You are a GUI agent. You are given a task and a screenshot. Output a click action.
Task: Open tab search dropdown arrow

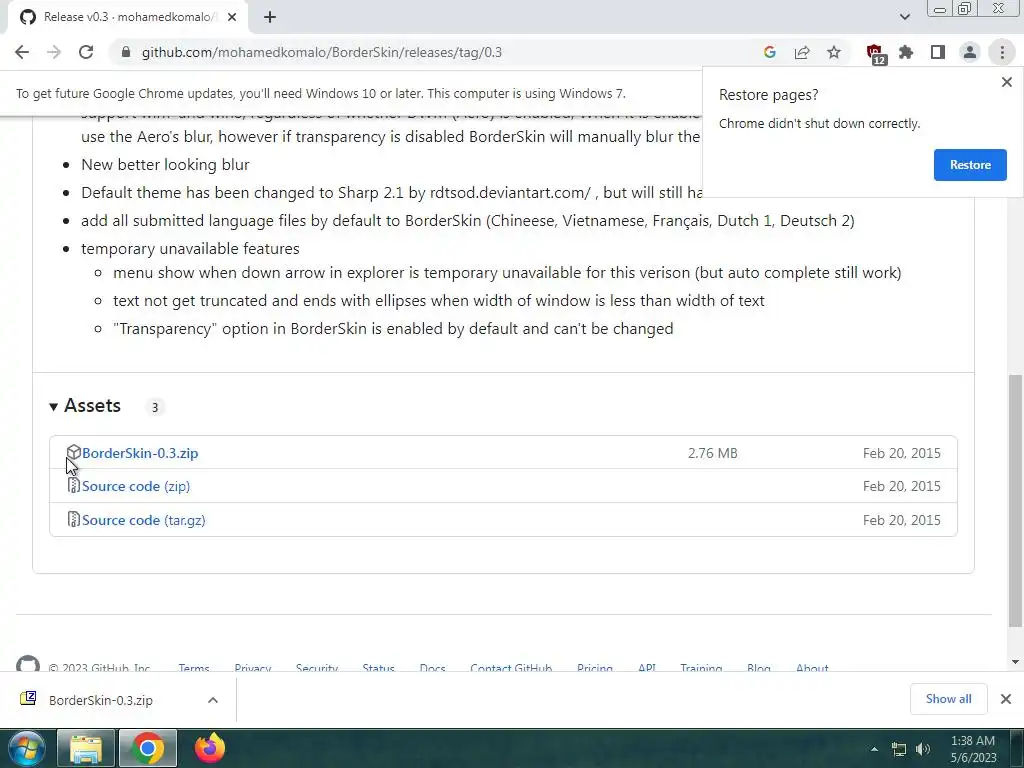(x=904, y=17)
